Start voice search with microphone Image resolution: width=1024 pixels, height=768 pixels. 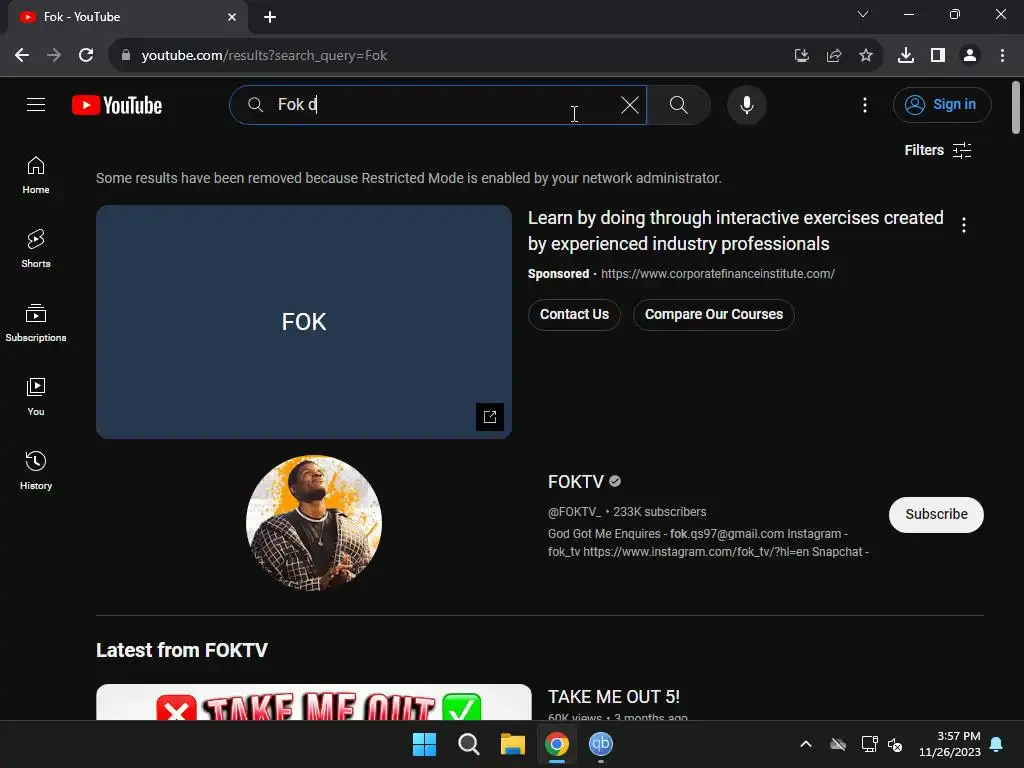tap(746, 104)
